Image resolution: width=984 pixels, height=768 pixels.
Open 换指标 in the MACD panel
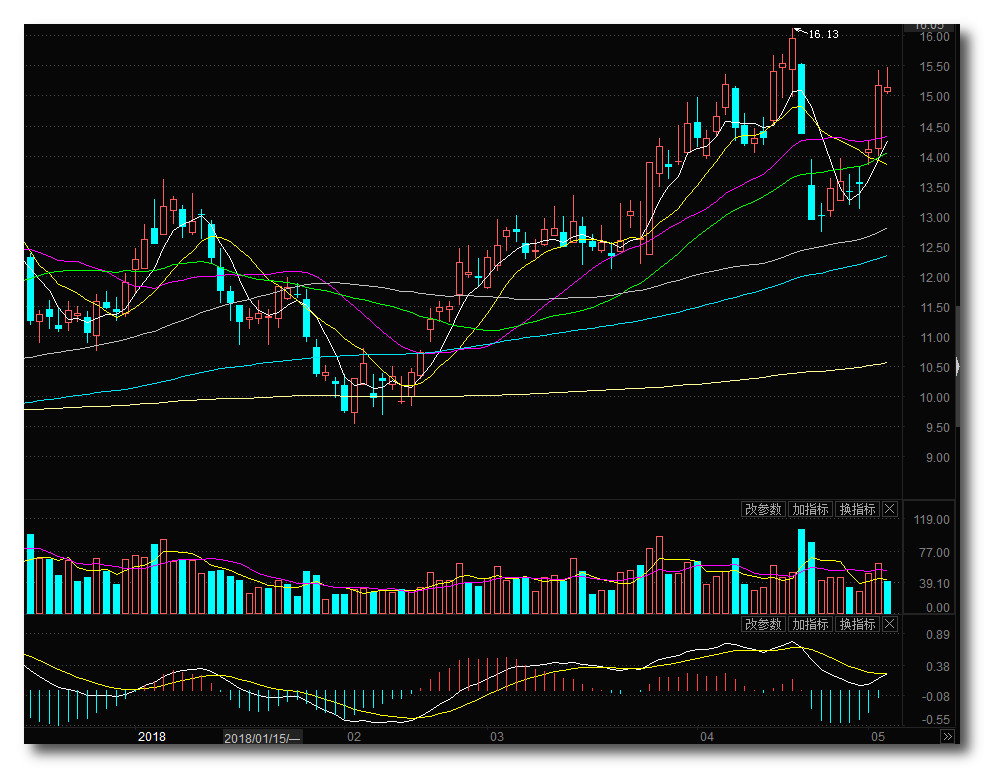[857, 624]
